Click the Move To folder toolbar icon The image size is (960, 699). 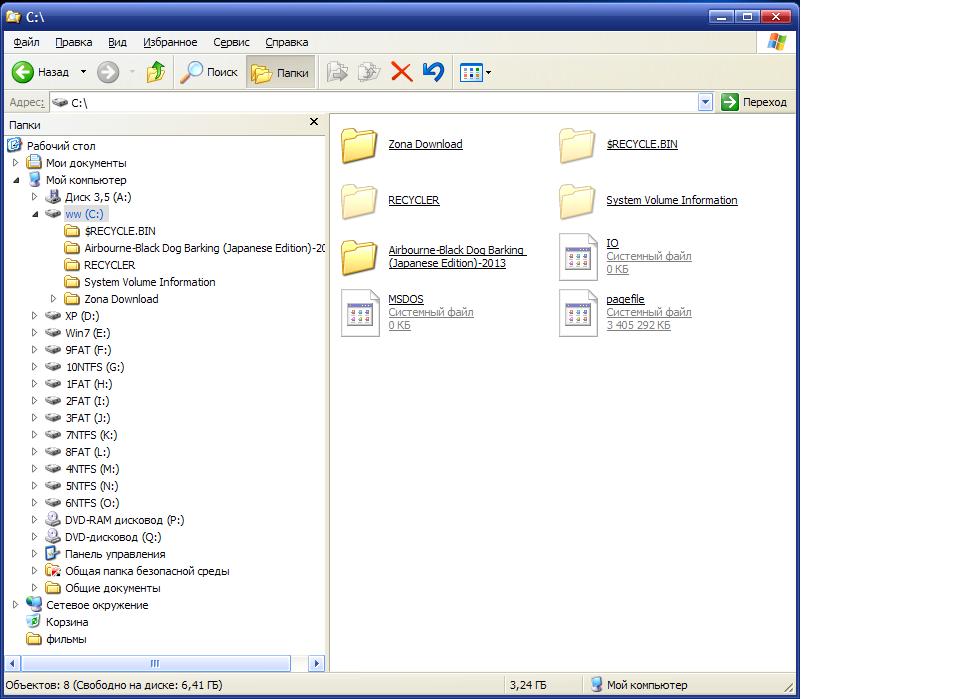tap(337, 72)
